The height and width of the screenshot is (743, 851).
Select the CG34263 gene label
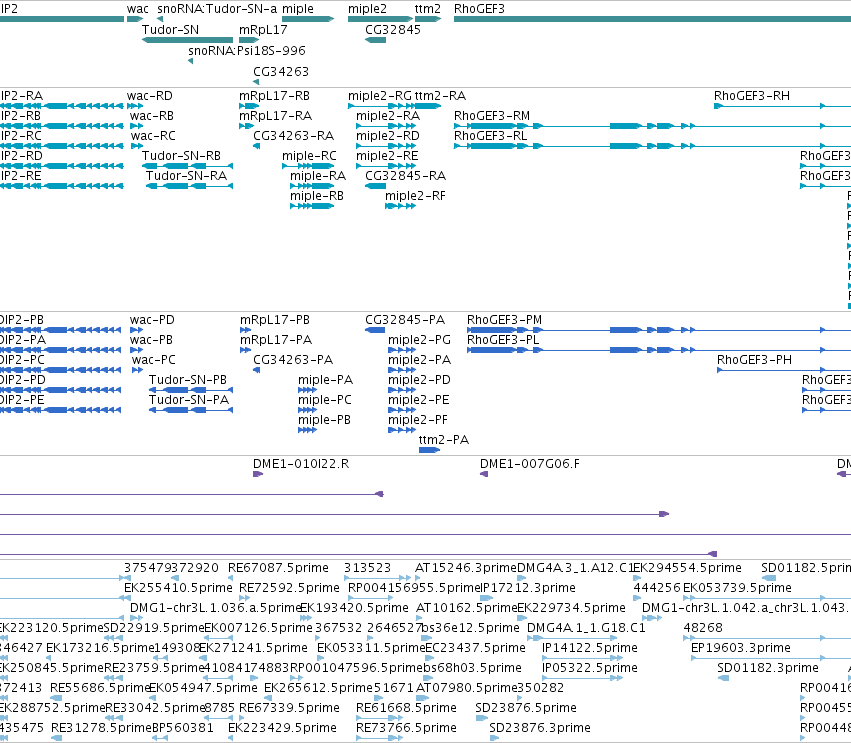pyautogui.click(x=281, y=72)
